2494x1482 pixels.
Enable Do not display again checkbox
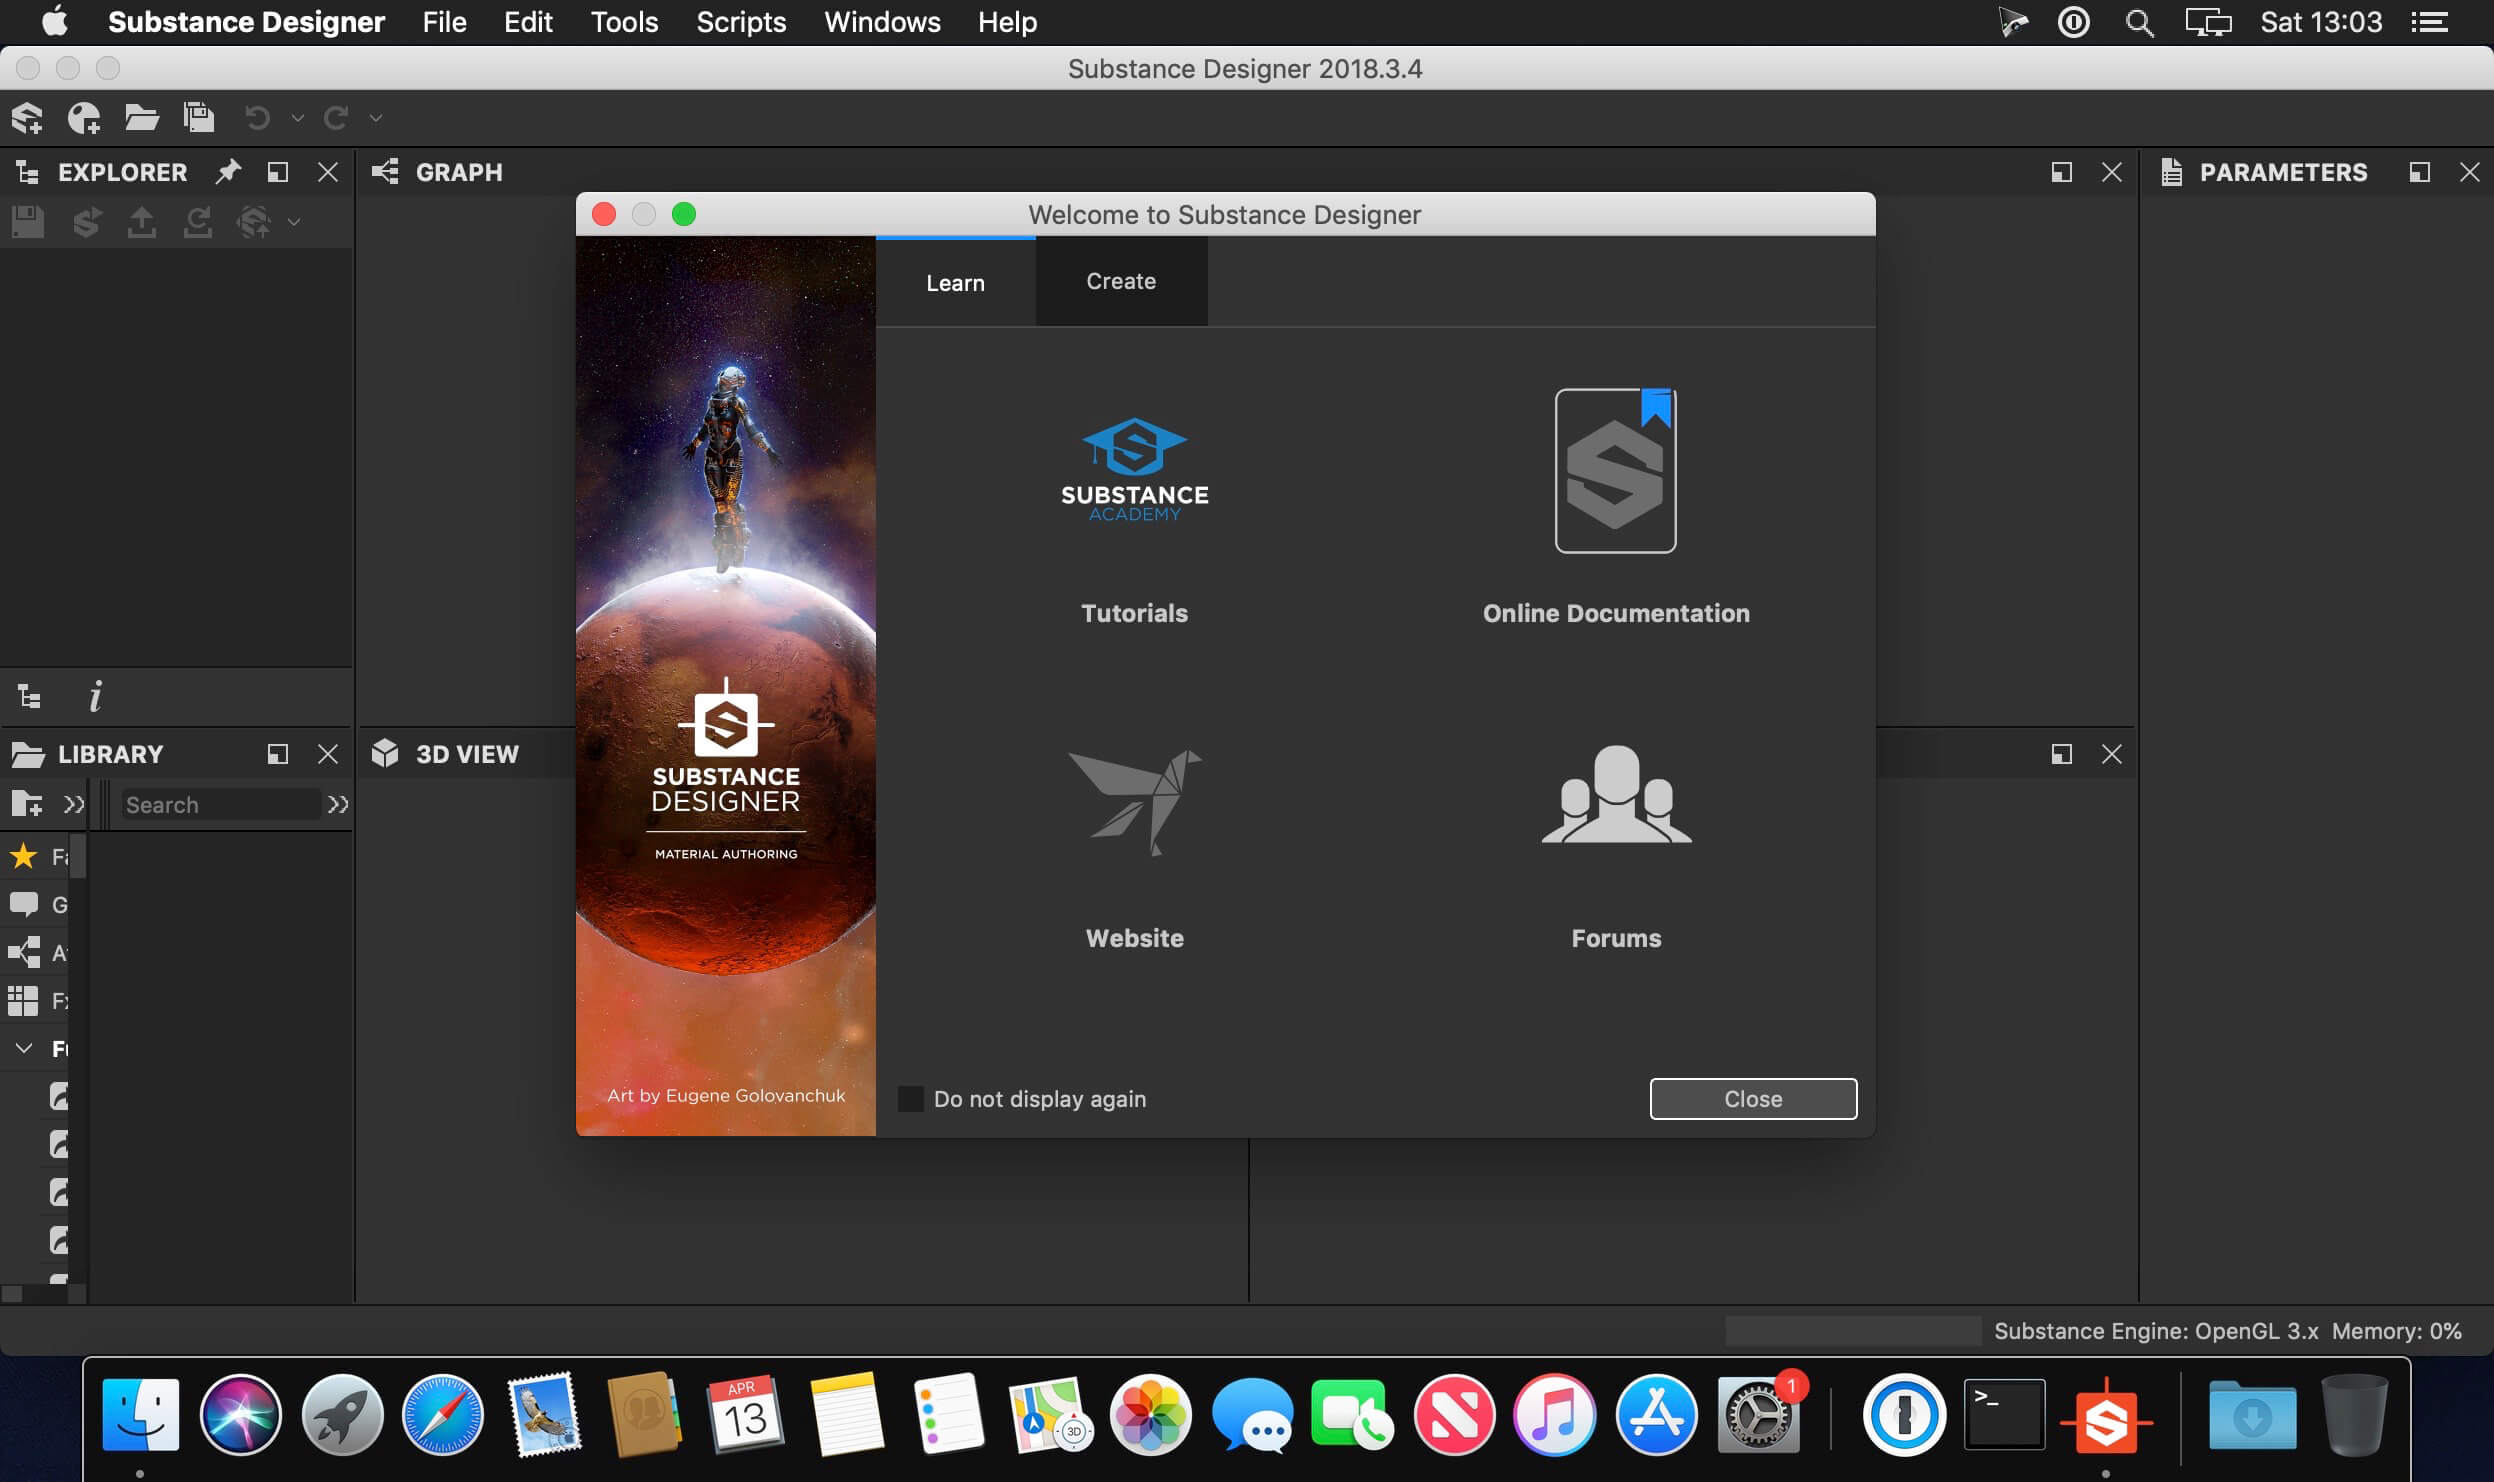910,1099
